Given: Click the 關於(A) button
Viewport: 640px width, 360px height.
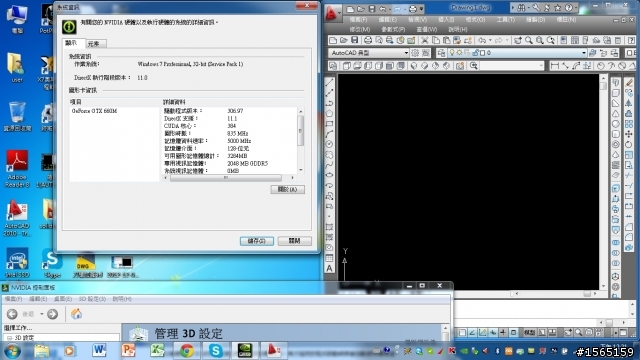Looking at the screenshot, I should (x=287, y=189).
